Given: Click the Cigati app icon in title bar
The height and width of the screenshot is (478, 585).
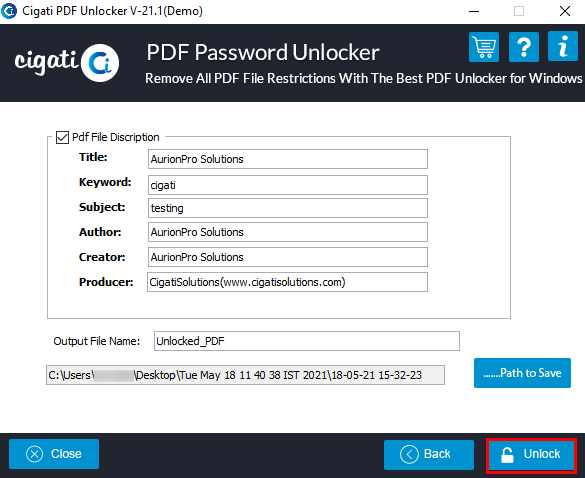Looking at the screenshot, I should point(9,11).
